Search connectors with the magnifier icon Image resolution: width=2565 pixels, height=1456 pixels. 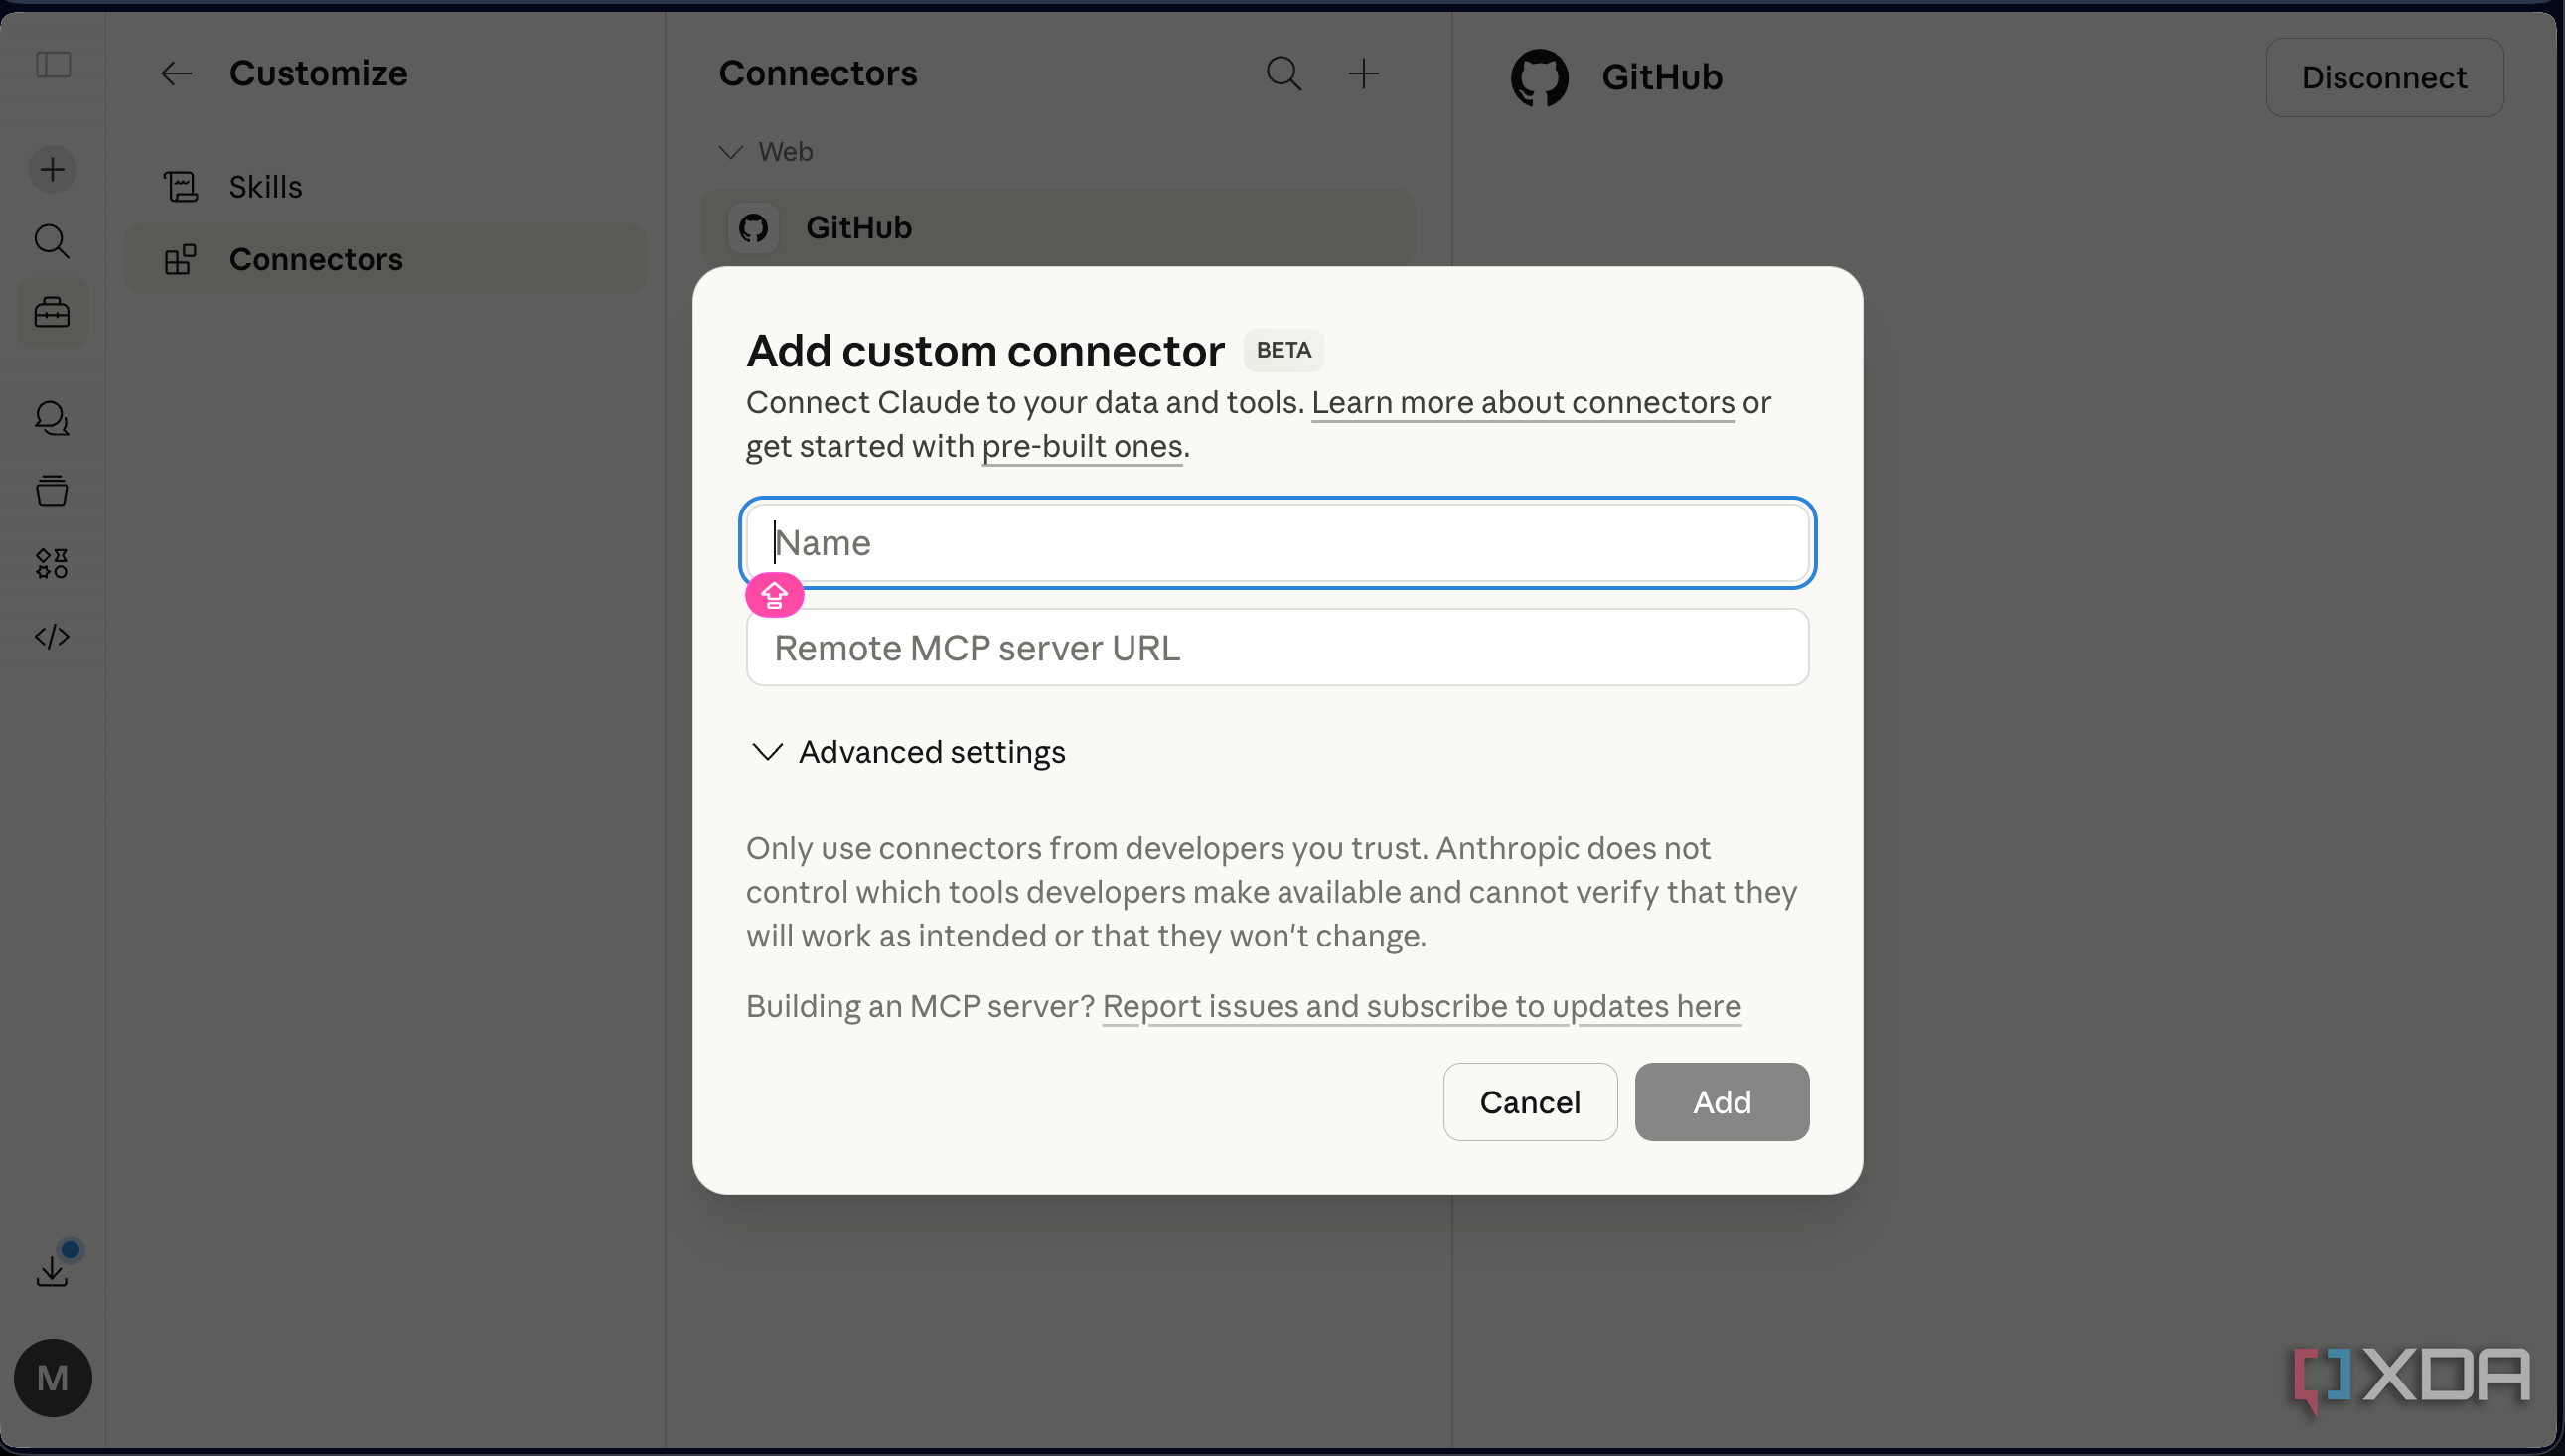[1284, 73]
